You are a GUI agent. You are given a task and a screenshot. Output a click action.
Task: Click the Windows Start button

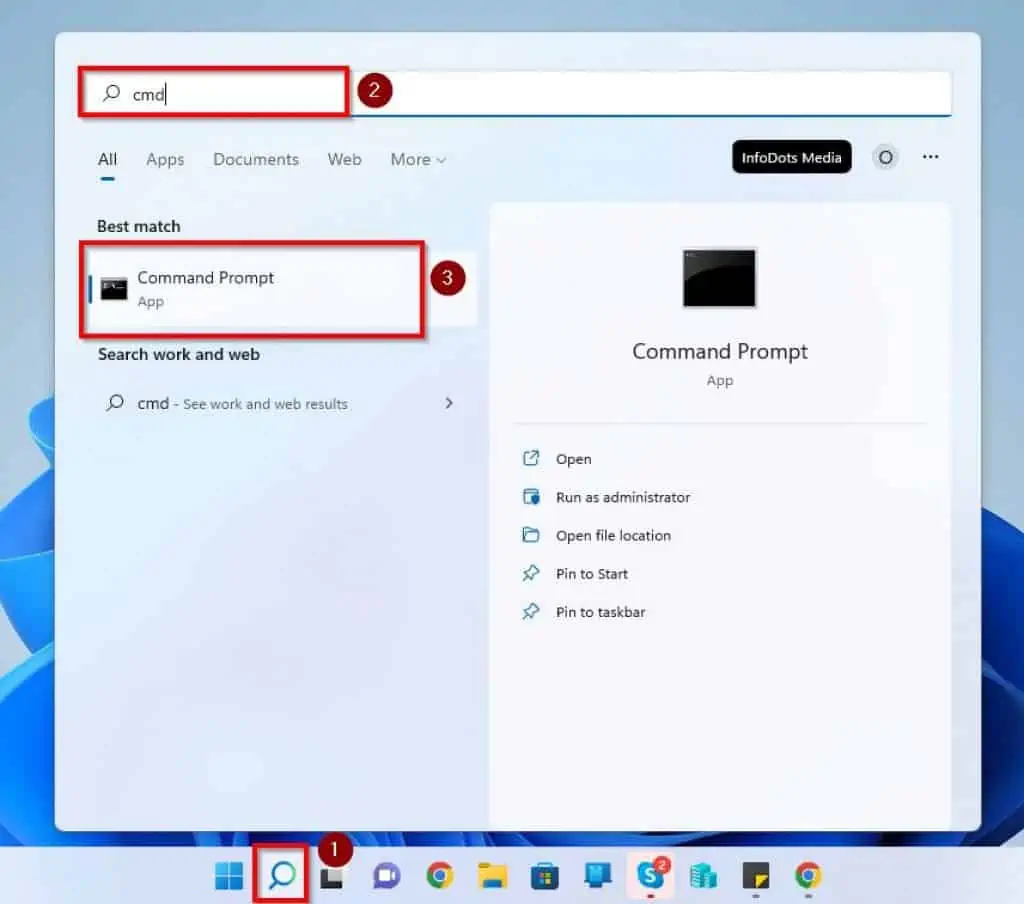click(x=229, y=876)
